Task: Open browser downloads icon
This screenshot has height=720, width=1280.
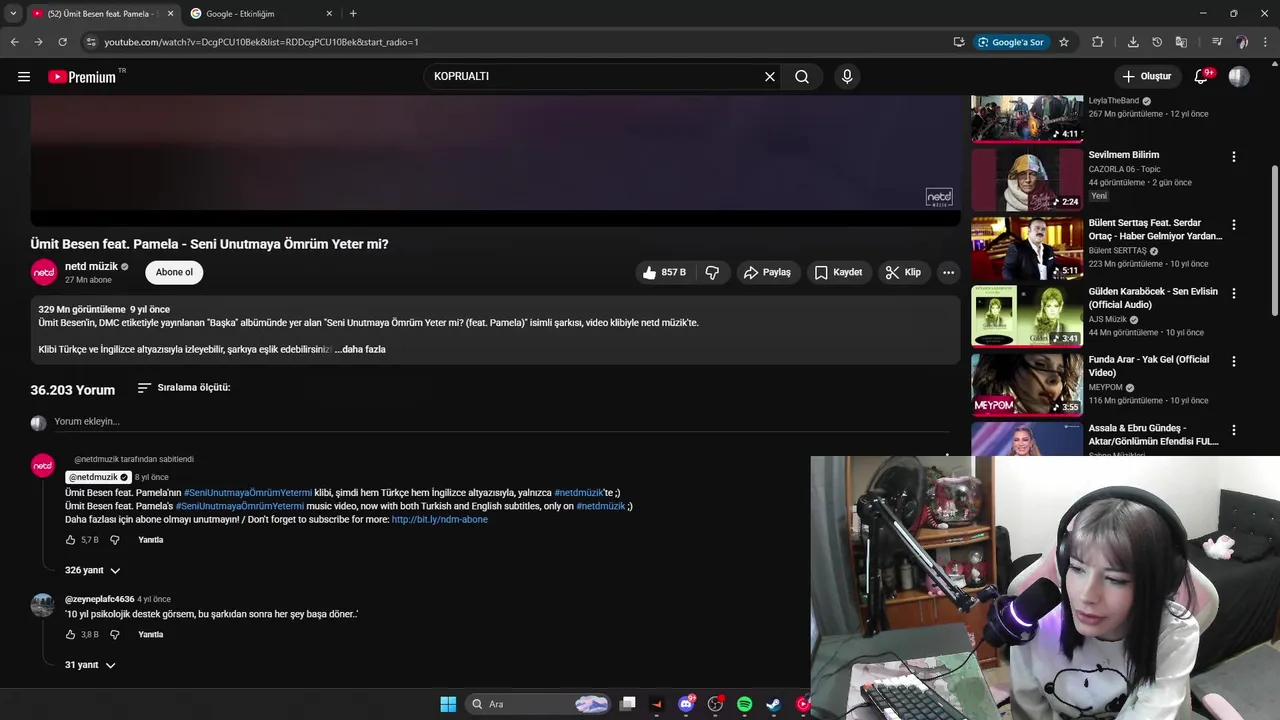Action: [1133, 42]
